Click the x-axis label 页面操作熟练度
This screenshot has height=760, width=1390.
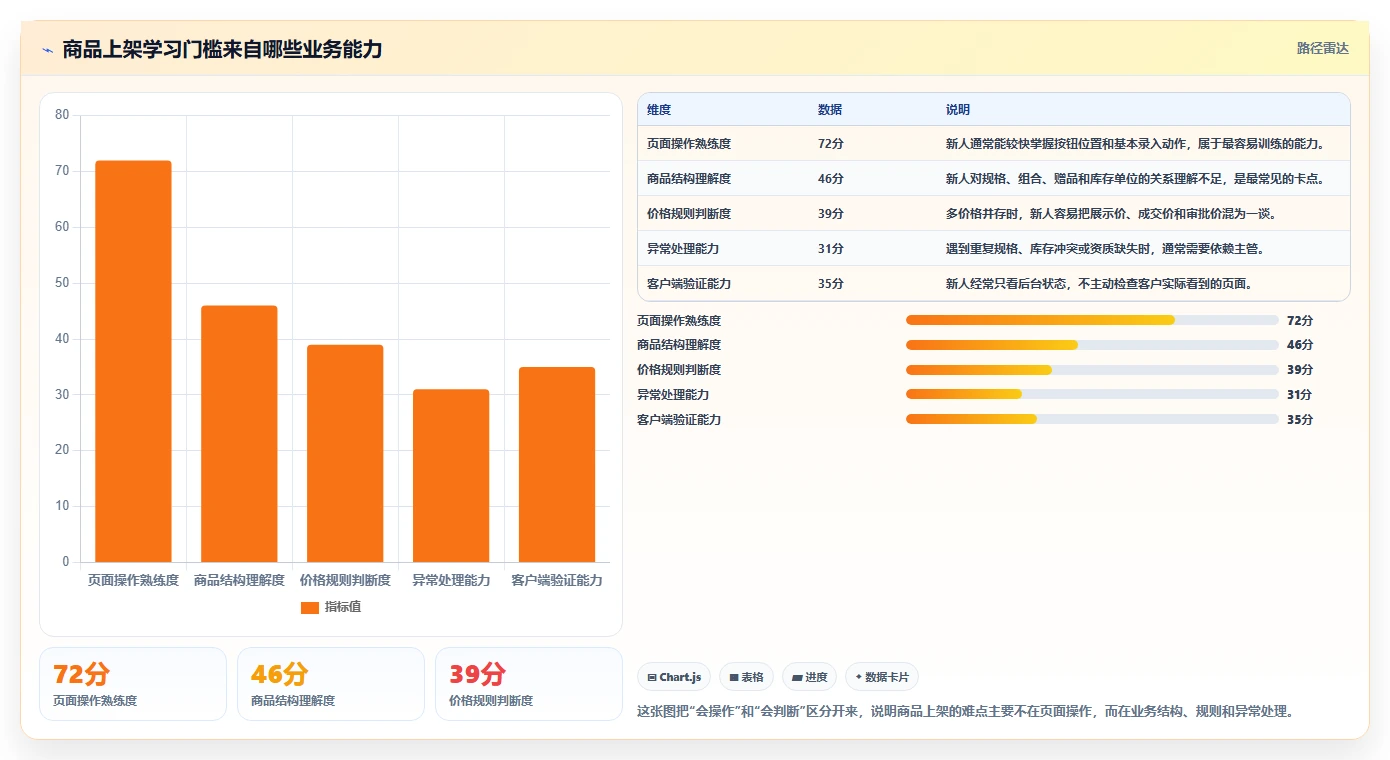(133, 580)
